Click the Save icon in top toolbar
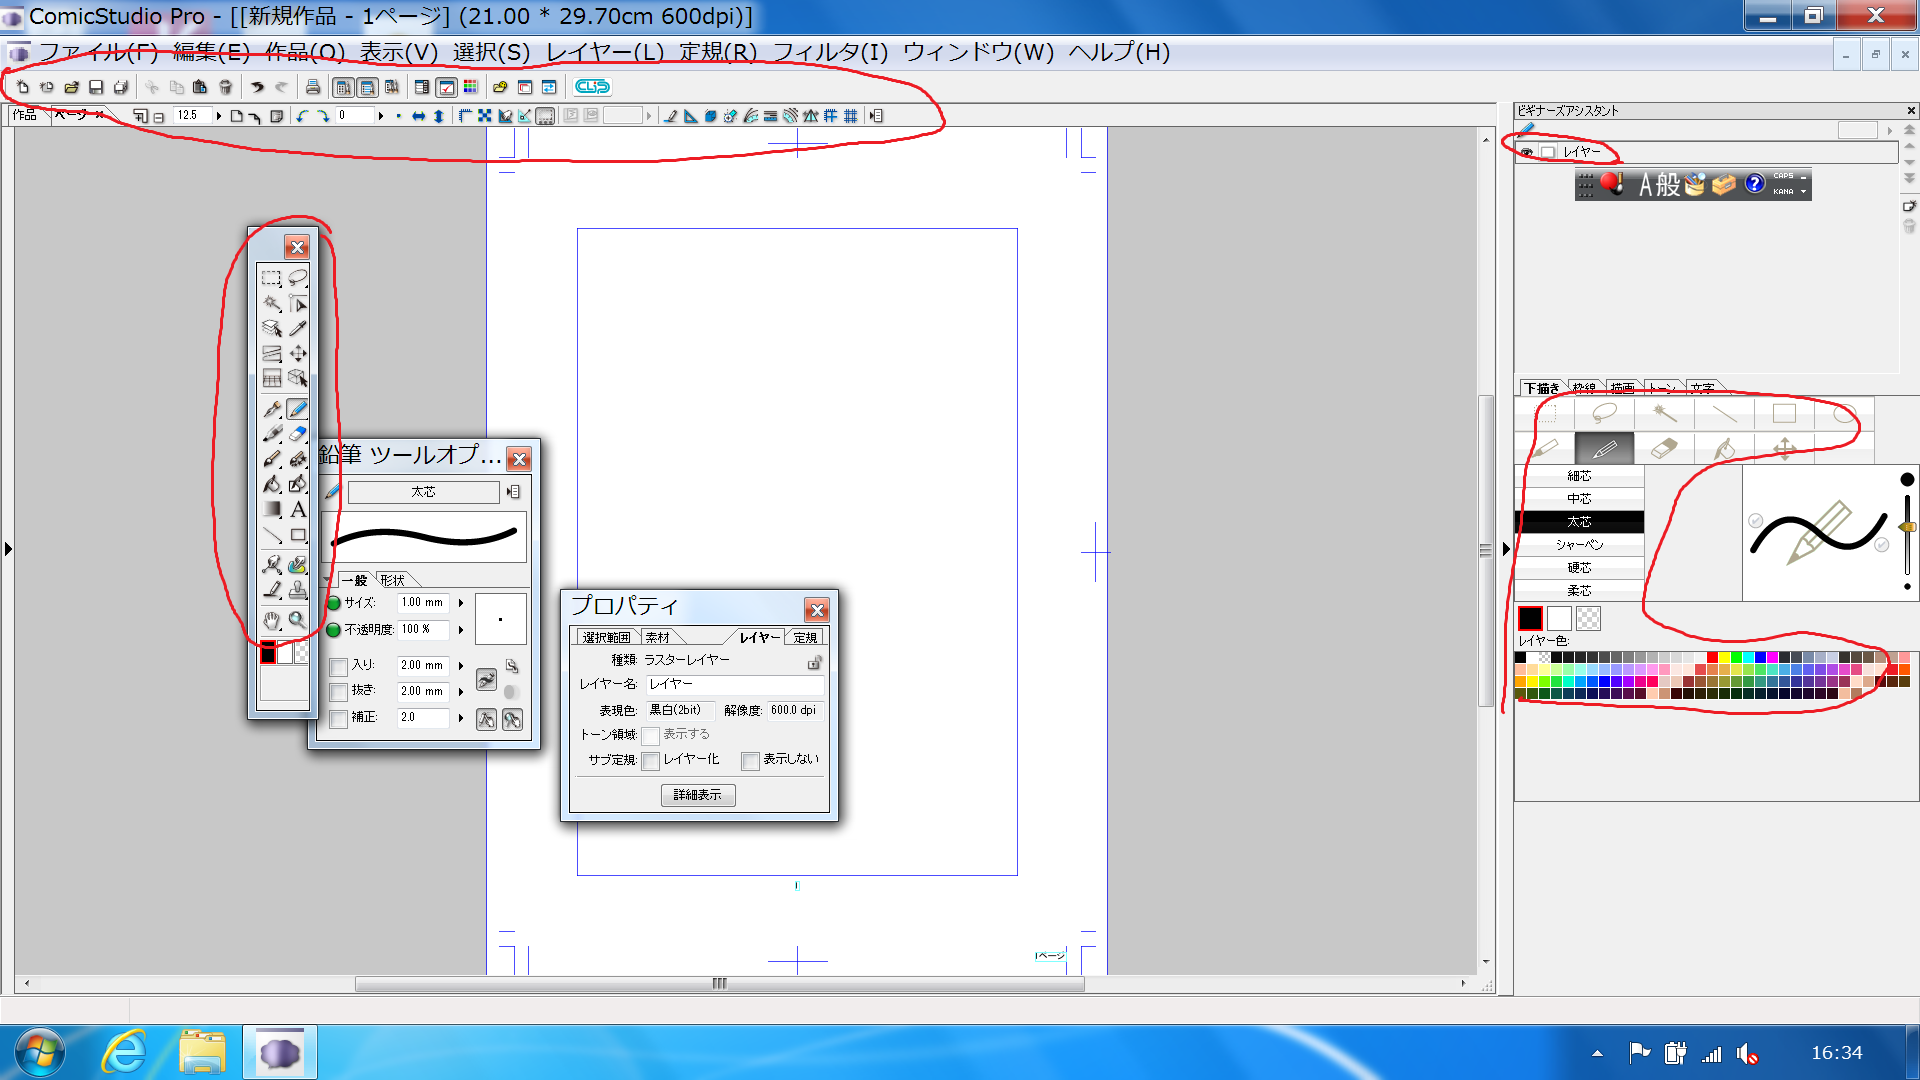Screen dimensions: 1920x1080 (96, 87)
